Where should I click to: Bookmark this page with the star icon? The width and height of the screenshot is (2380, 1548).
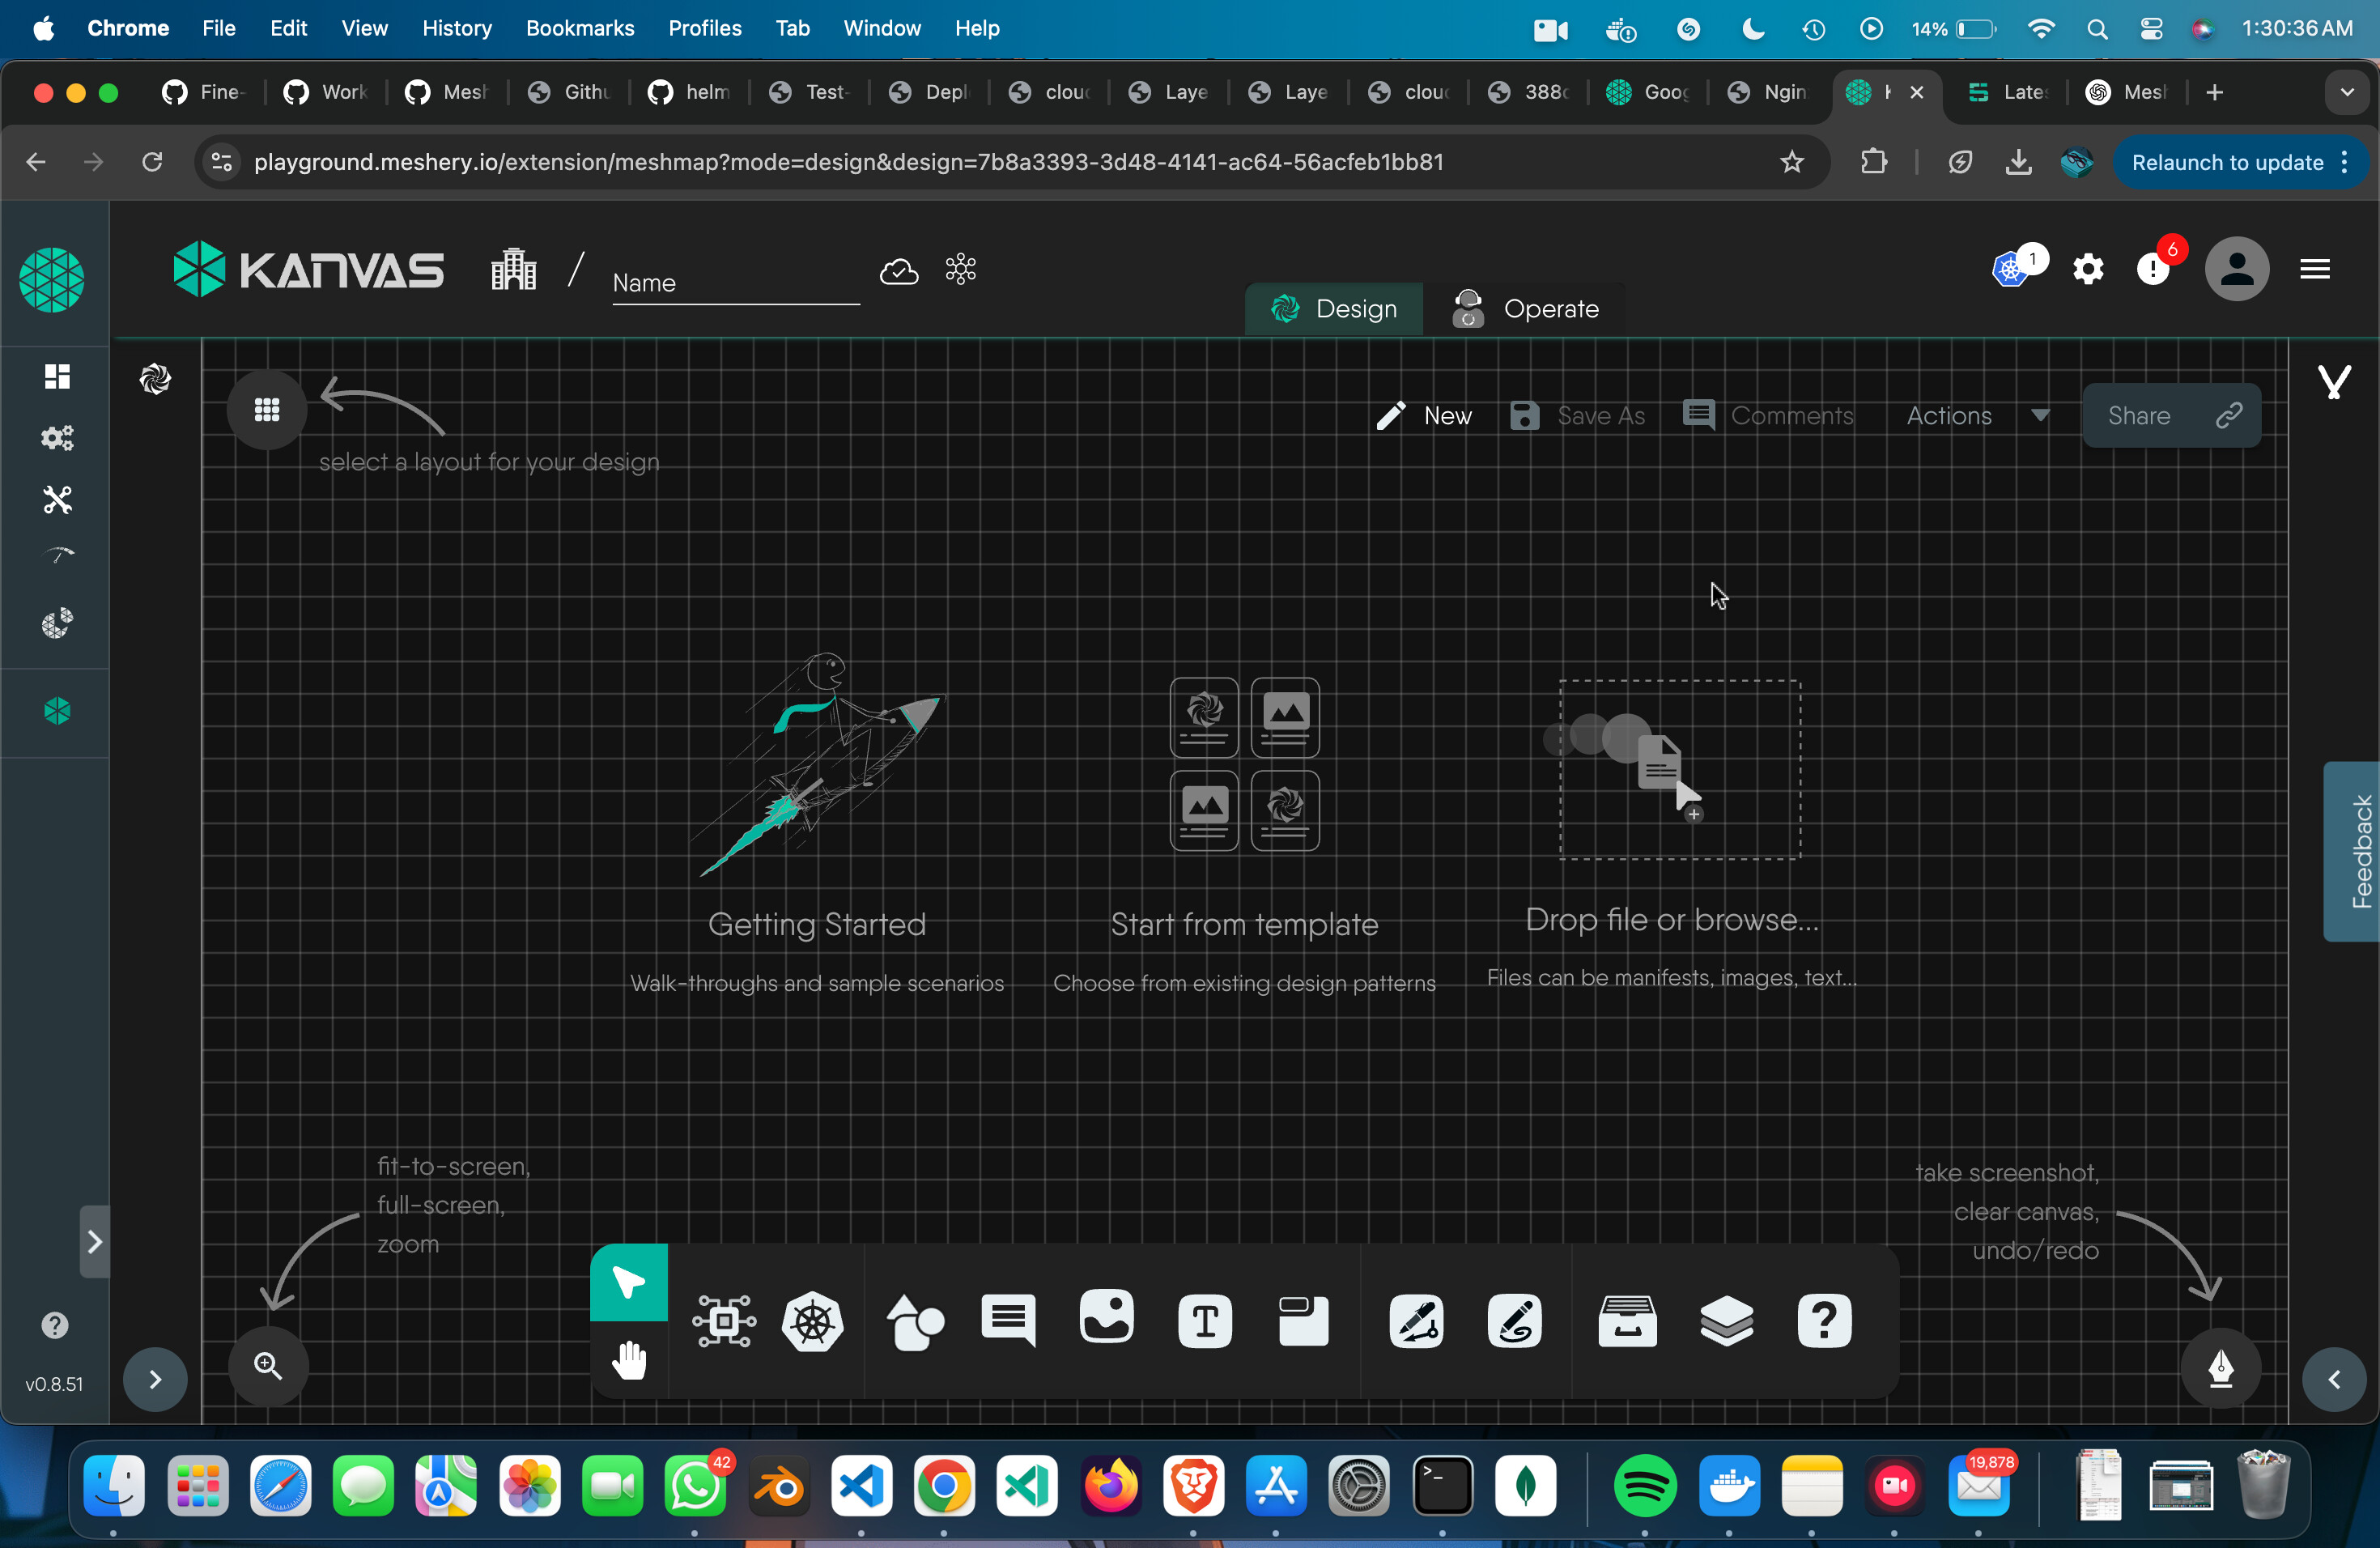(1791, 162)
